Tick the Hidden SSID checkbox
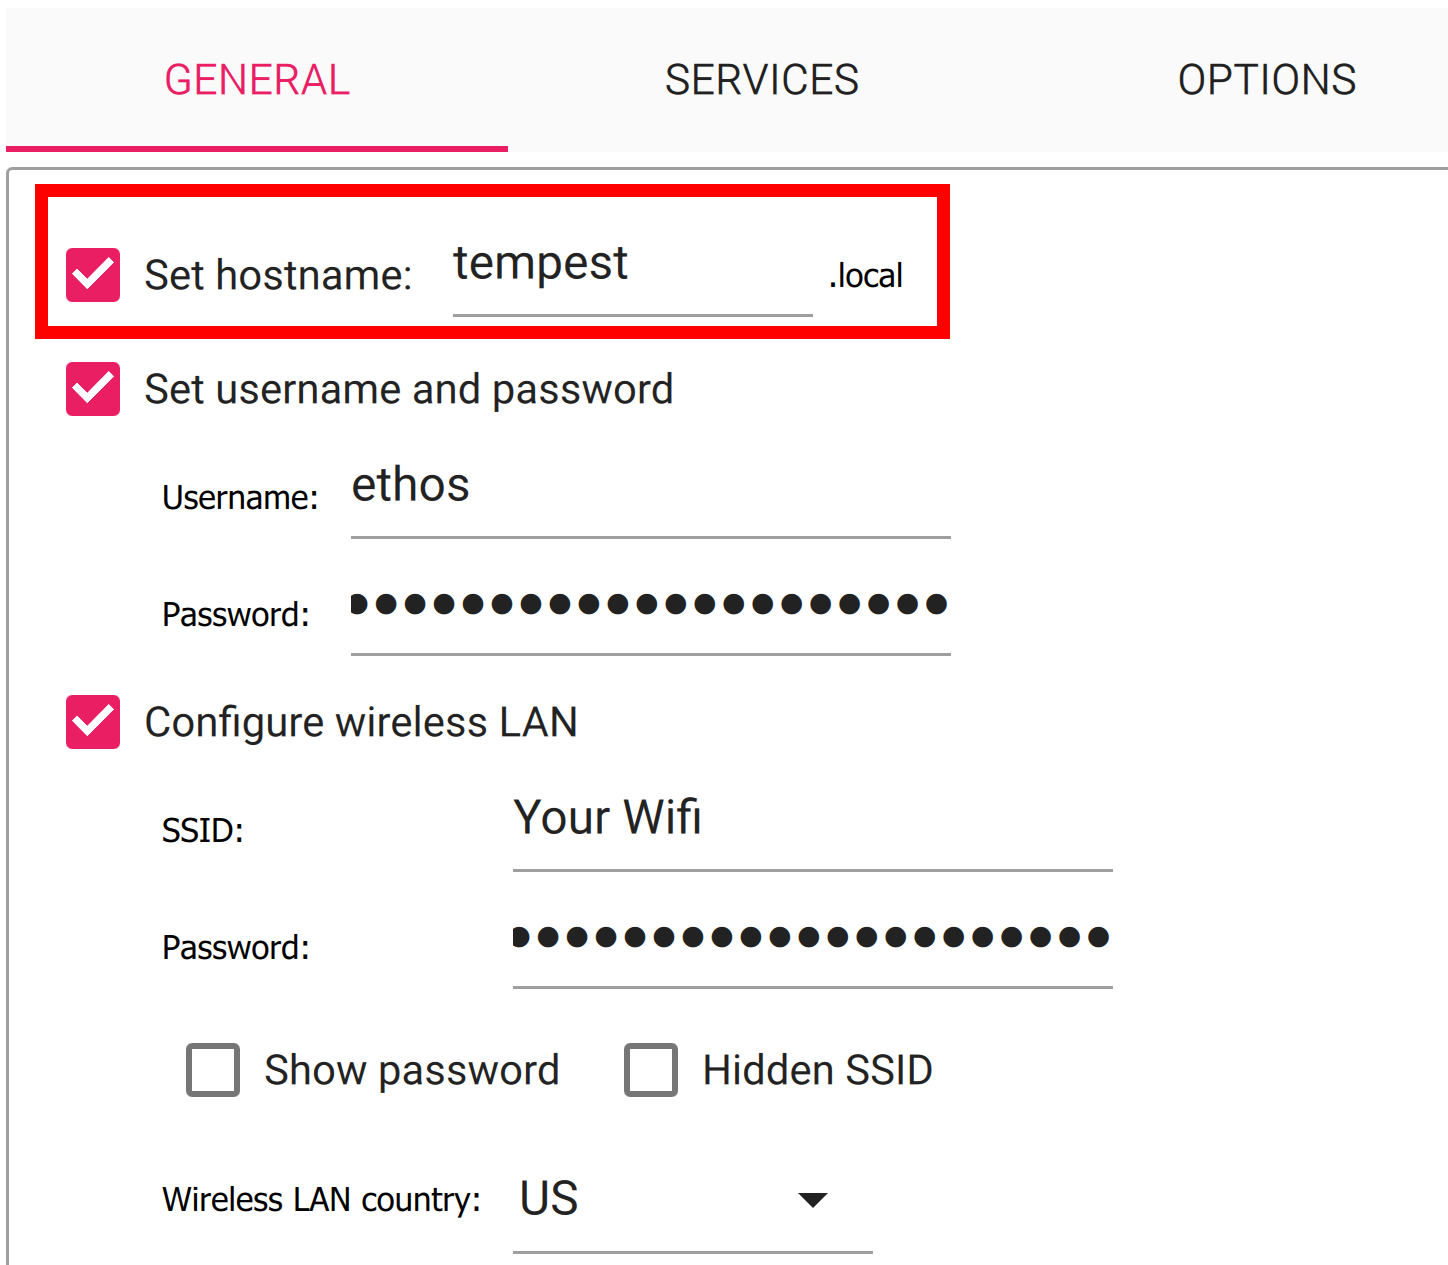This screenshot has width=1448, height=1265. tap(651, 1070)
